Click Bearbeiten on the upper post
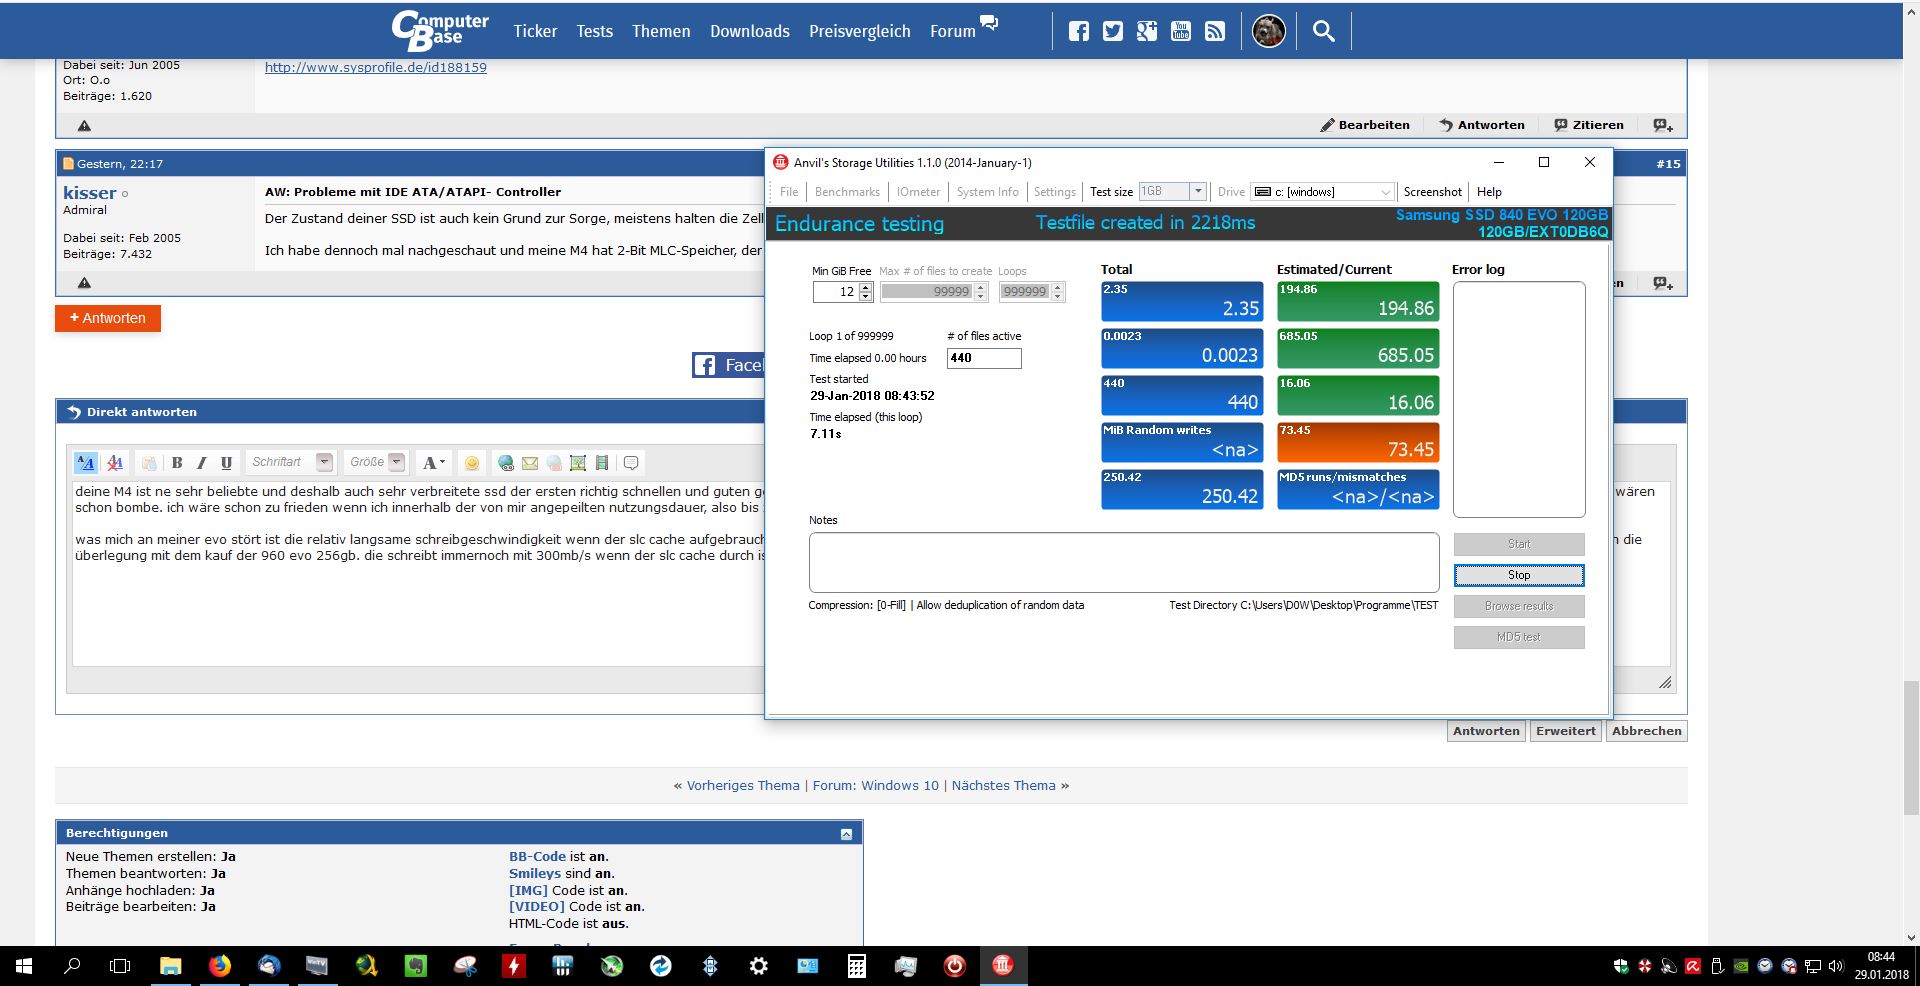 coord(1365,125)
